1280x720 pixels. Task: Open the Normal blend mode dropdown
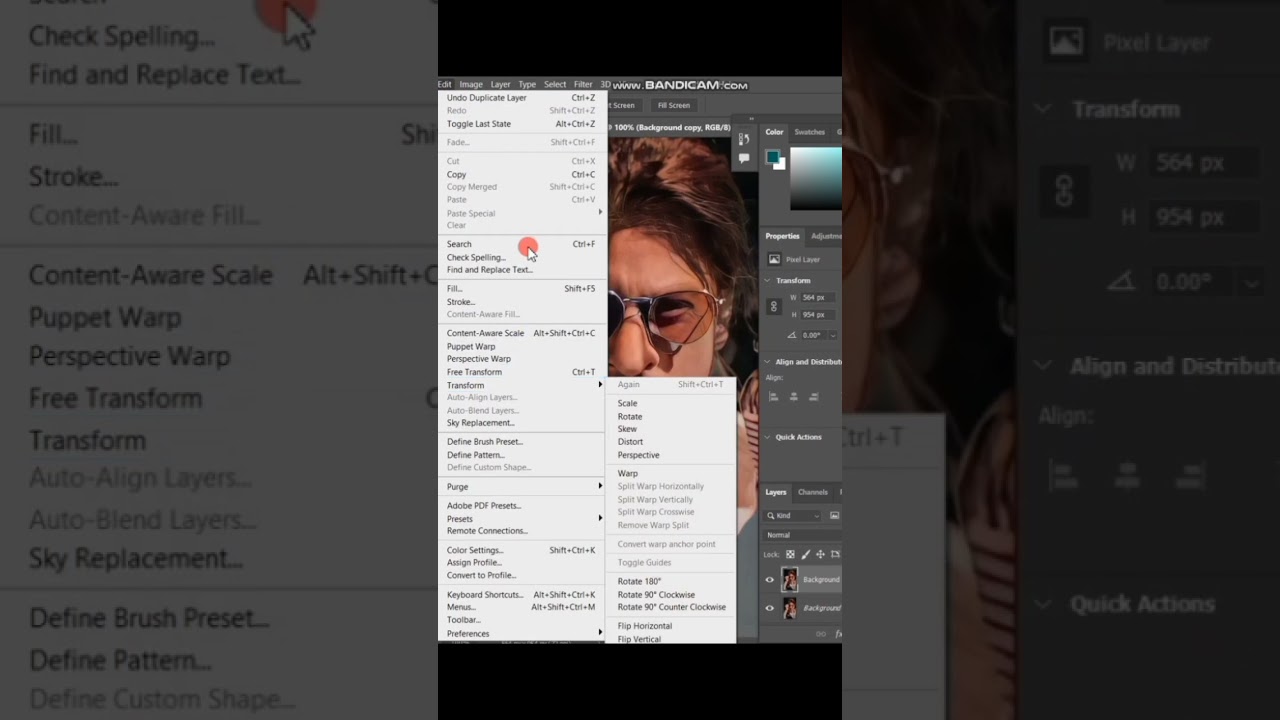pyautogui.click(x=803, y=535)
